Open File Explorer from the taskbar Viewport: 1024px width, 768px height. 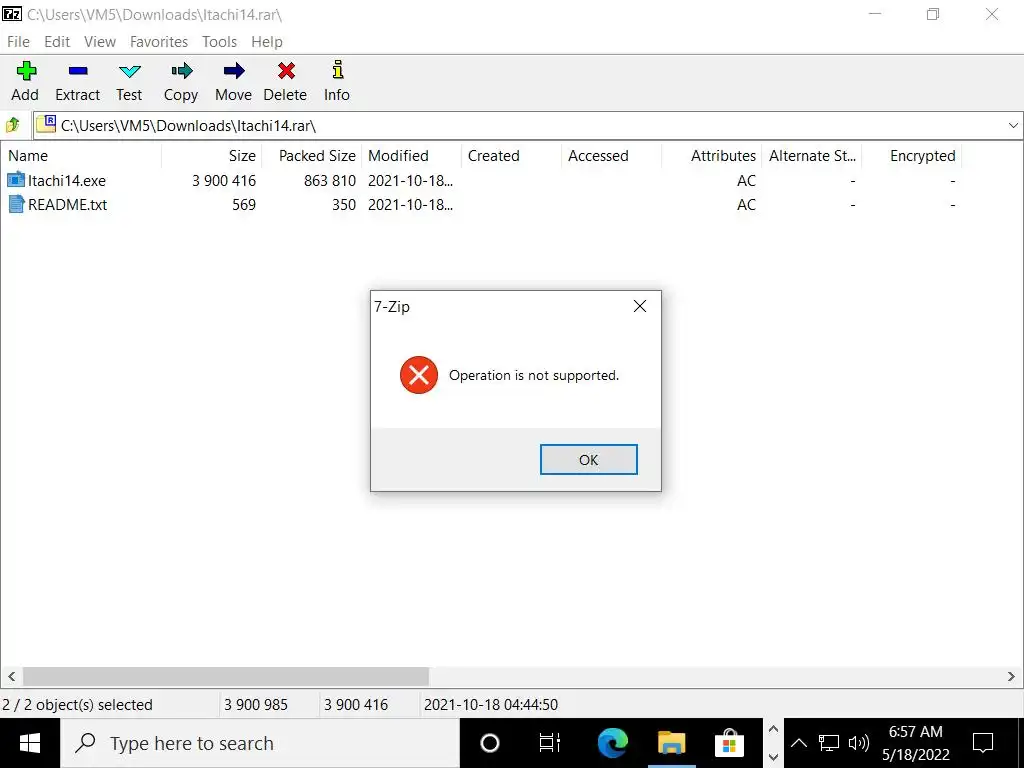671,743
